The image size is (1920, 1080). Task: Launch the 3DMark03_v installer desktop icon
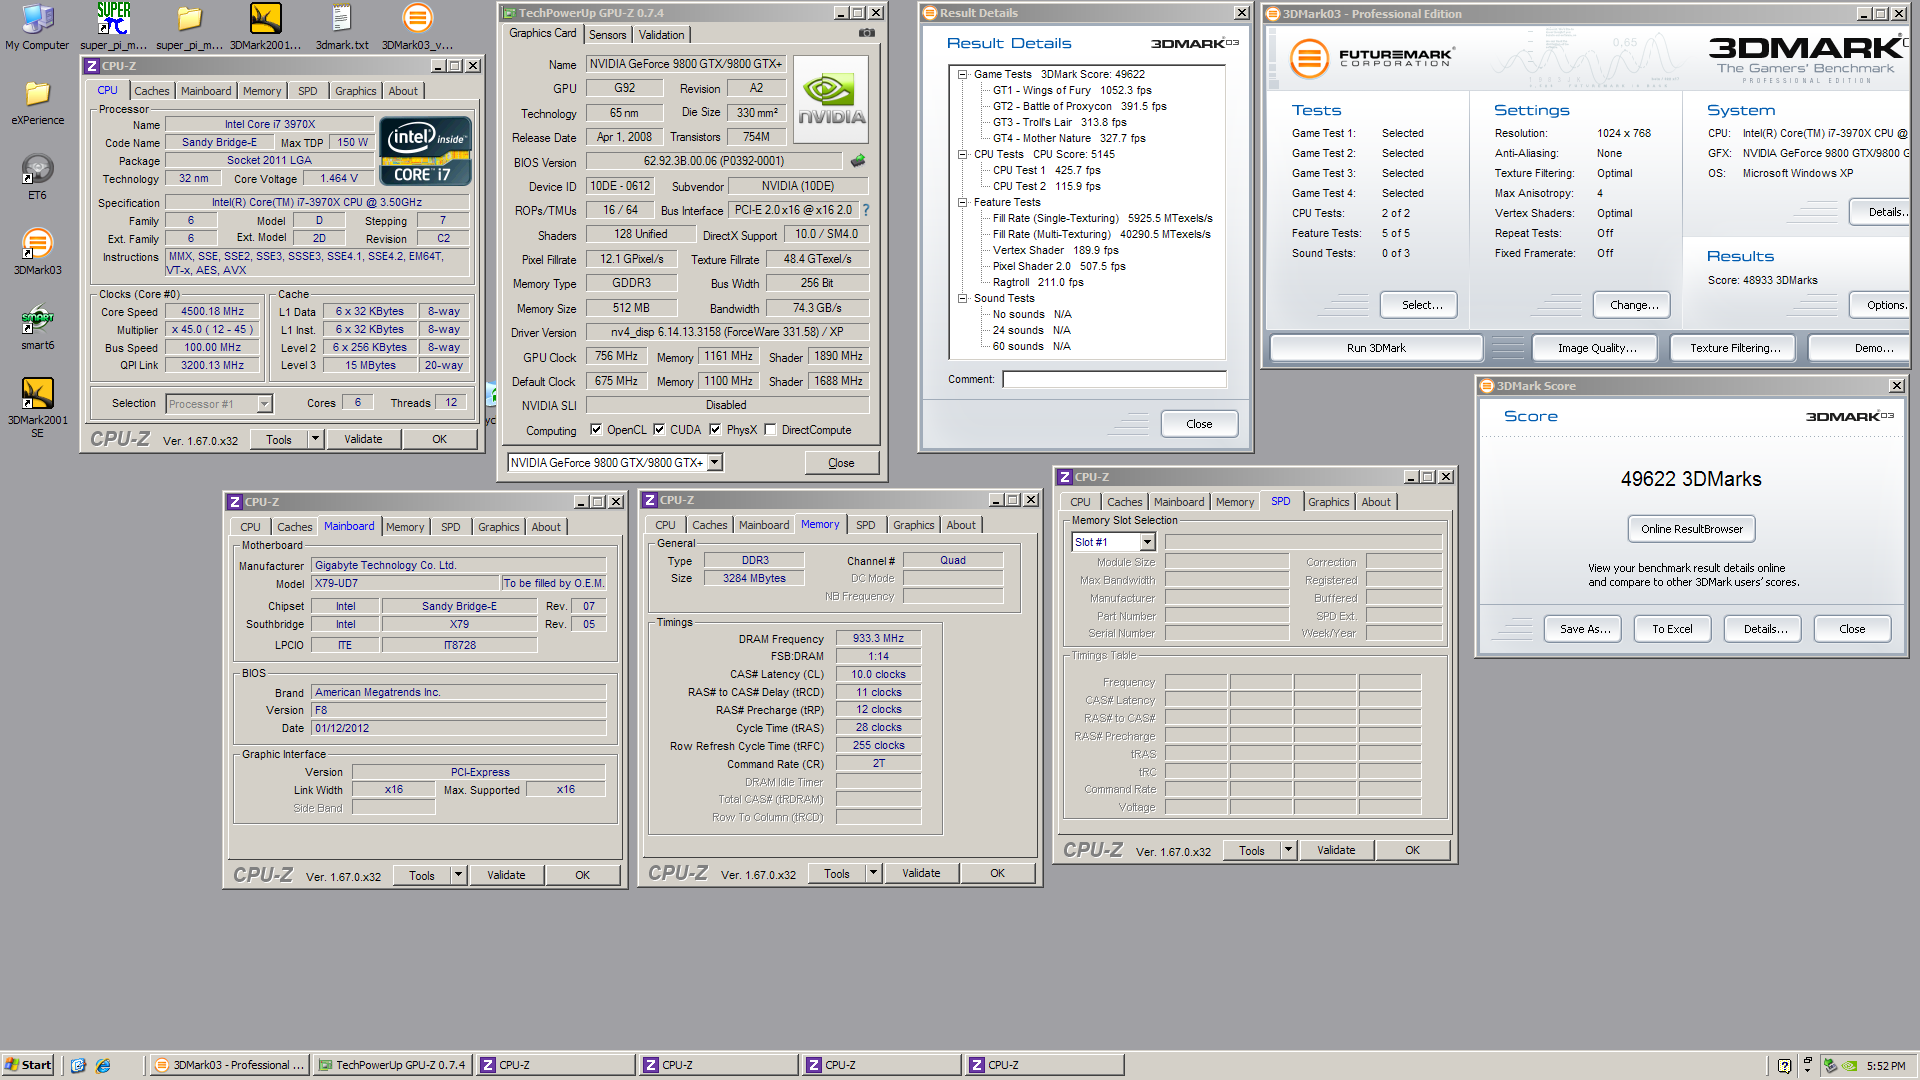pyautogui.click(x=417, y=26)
